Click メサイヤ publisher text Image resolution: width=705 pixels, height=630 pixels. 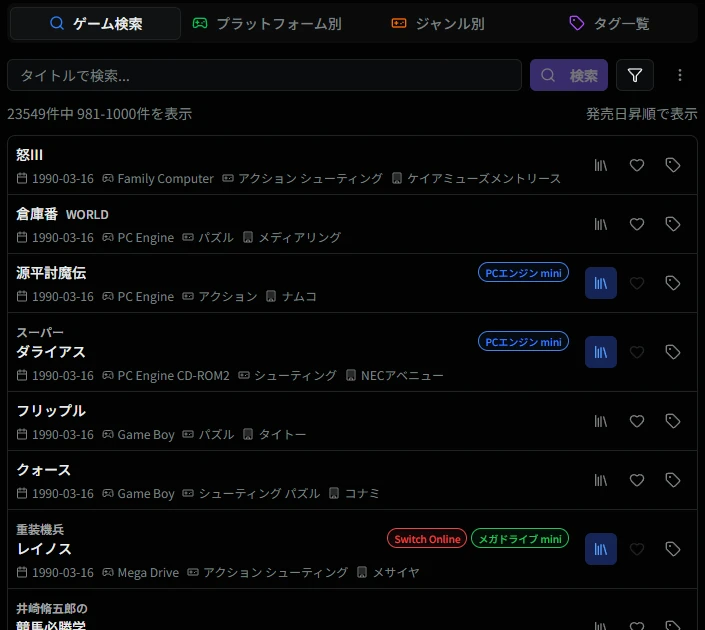pyautogui.click(x=396, y=572)
